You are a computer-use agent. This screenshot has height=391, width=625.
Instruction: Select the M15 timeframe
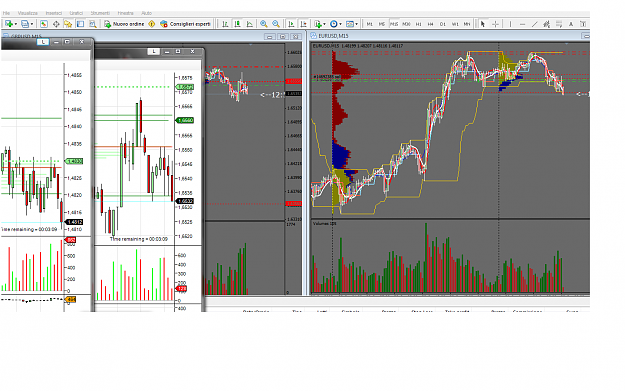[x=394, y=24]
